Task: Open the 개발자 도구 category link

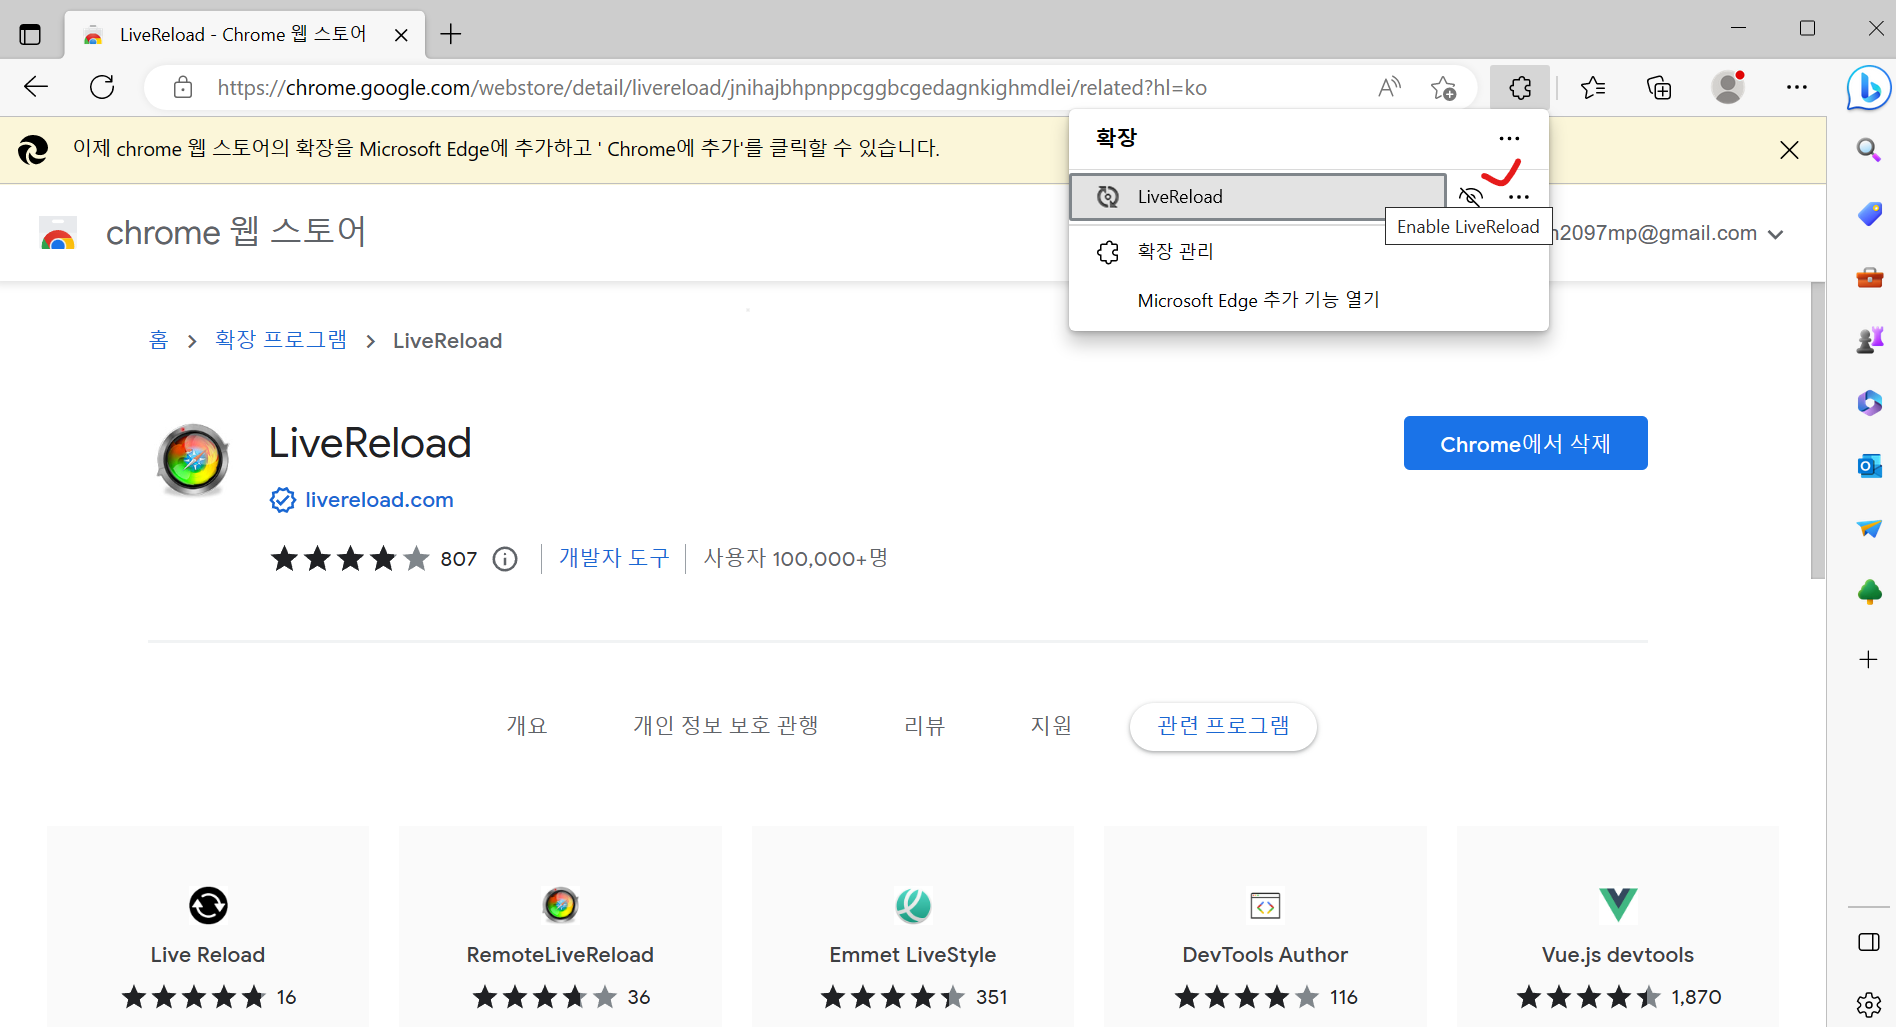Action: pyautogui.click(x=614, y=558)
